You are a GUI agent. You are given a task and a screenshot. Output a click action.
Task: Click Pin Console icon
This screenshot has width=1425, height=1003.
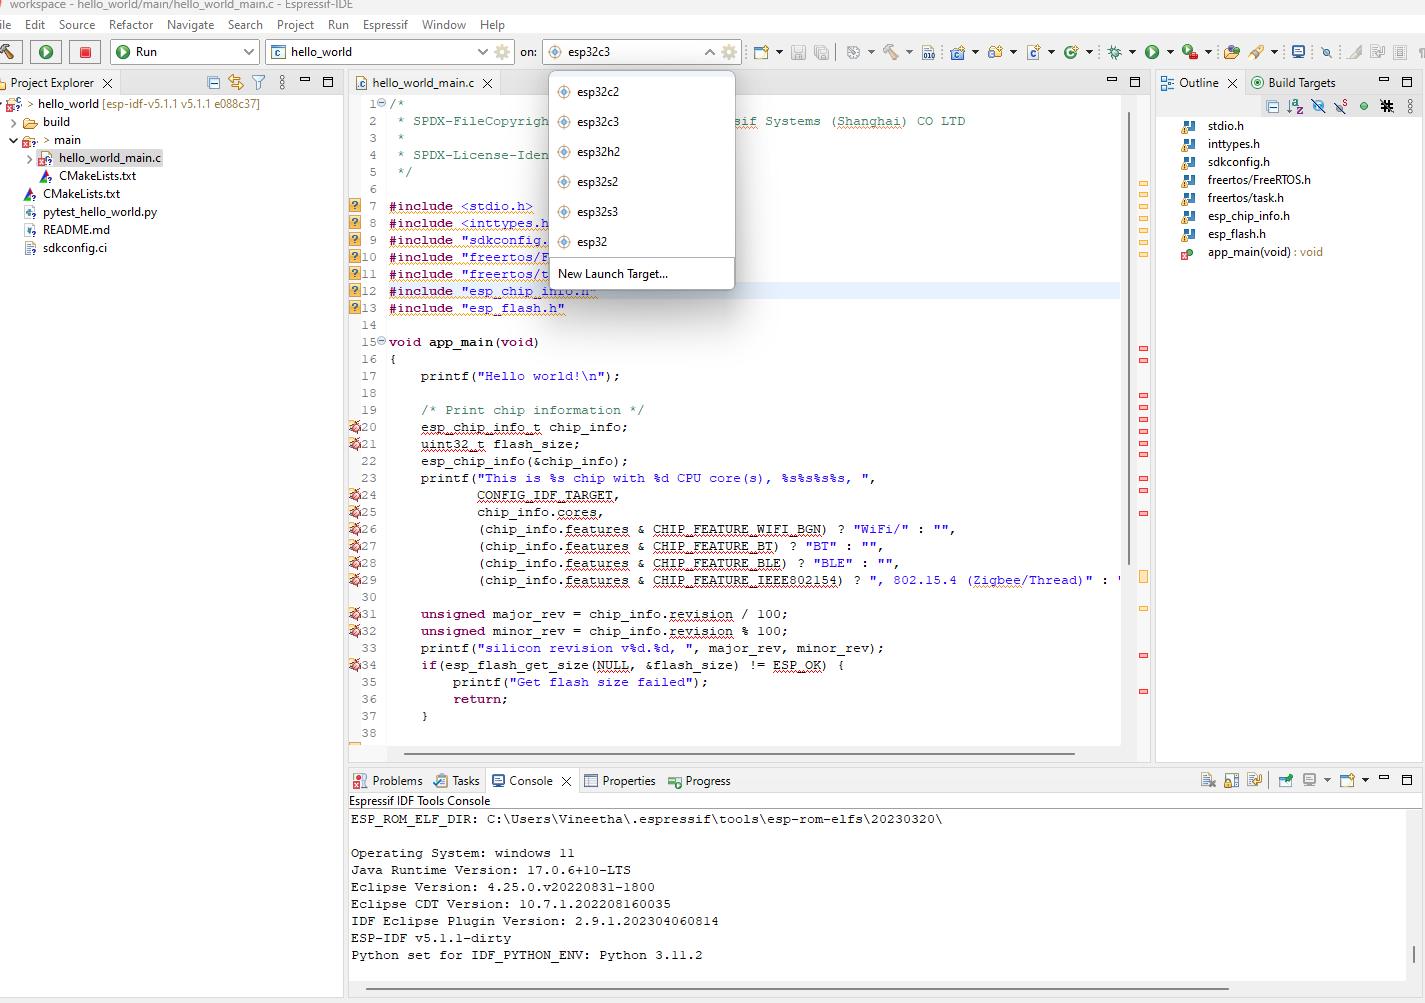coord(1286,780)
